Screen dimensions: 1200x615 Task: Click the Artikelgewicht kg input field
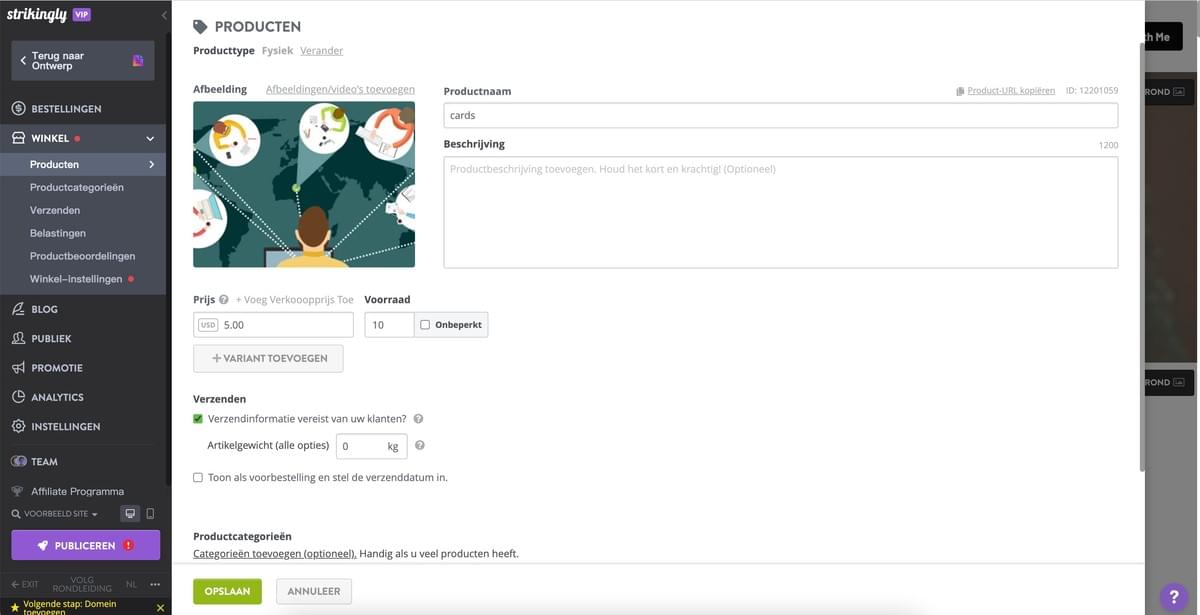(371, 446)
